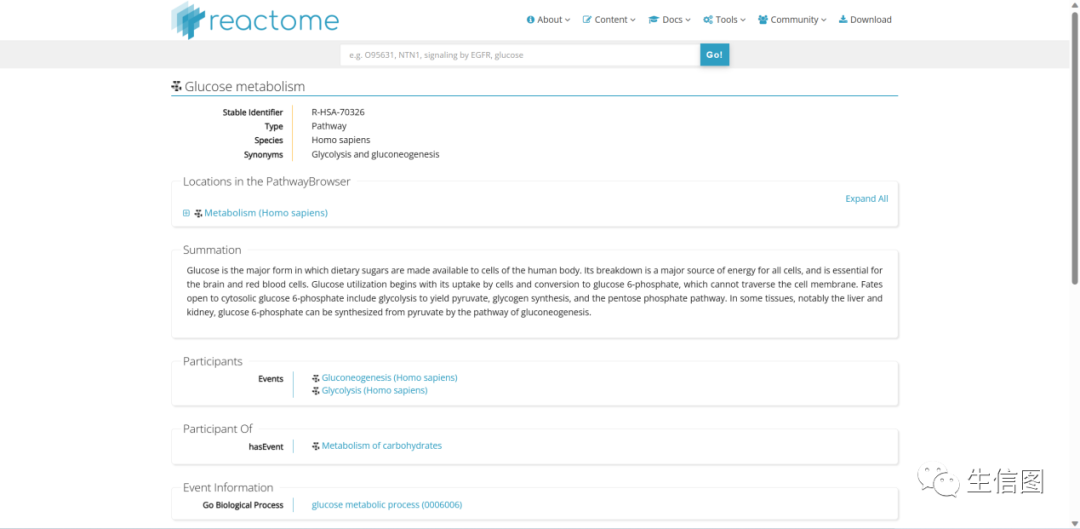Open the Community menu
Screen dimensions: 1080x529
click(x=792, y=20)
